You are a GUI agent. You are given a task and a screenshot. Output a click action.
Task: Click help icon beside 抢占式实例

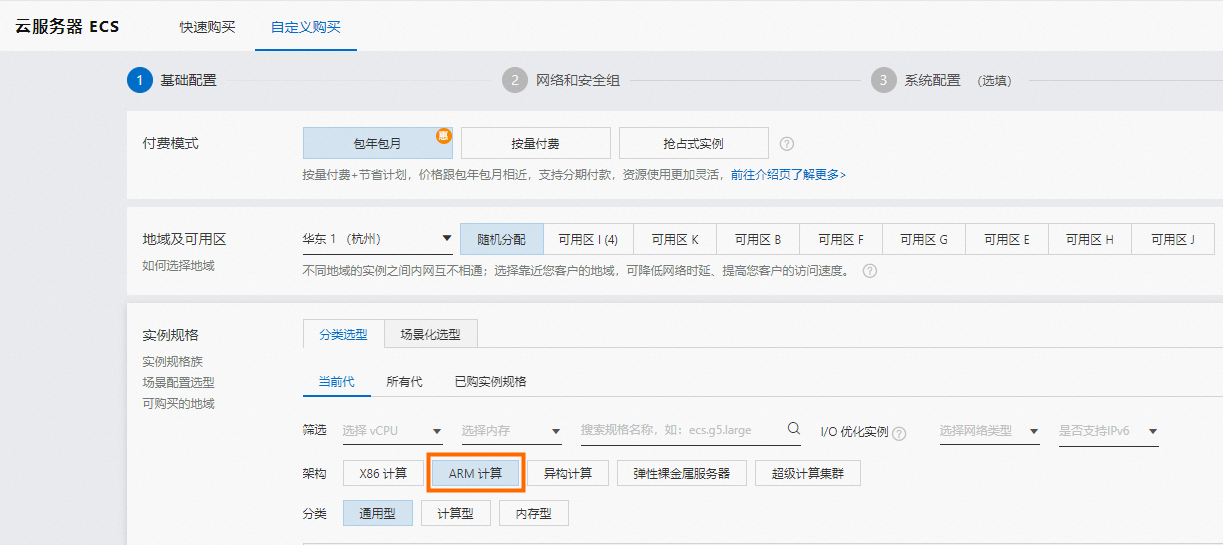(787, 144)
